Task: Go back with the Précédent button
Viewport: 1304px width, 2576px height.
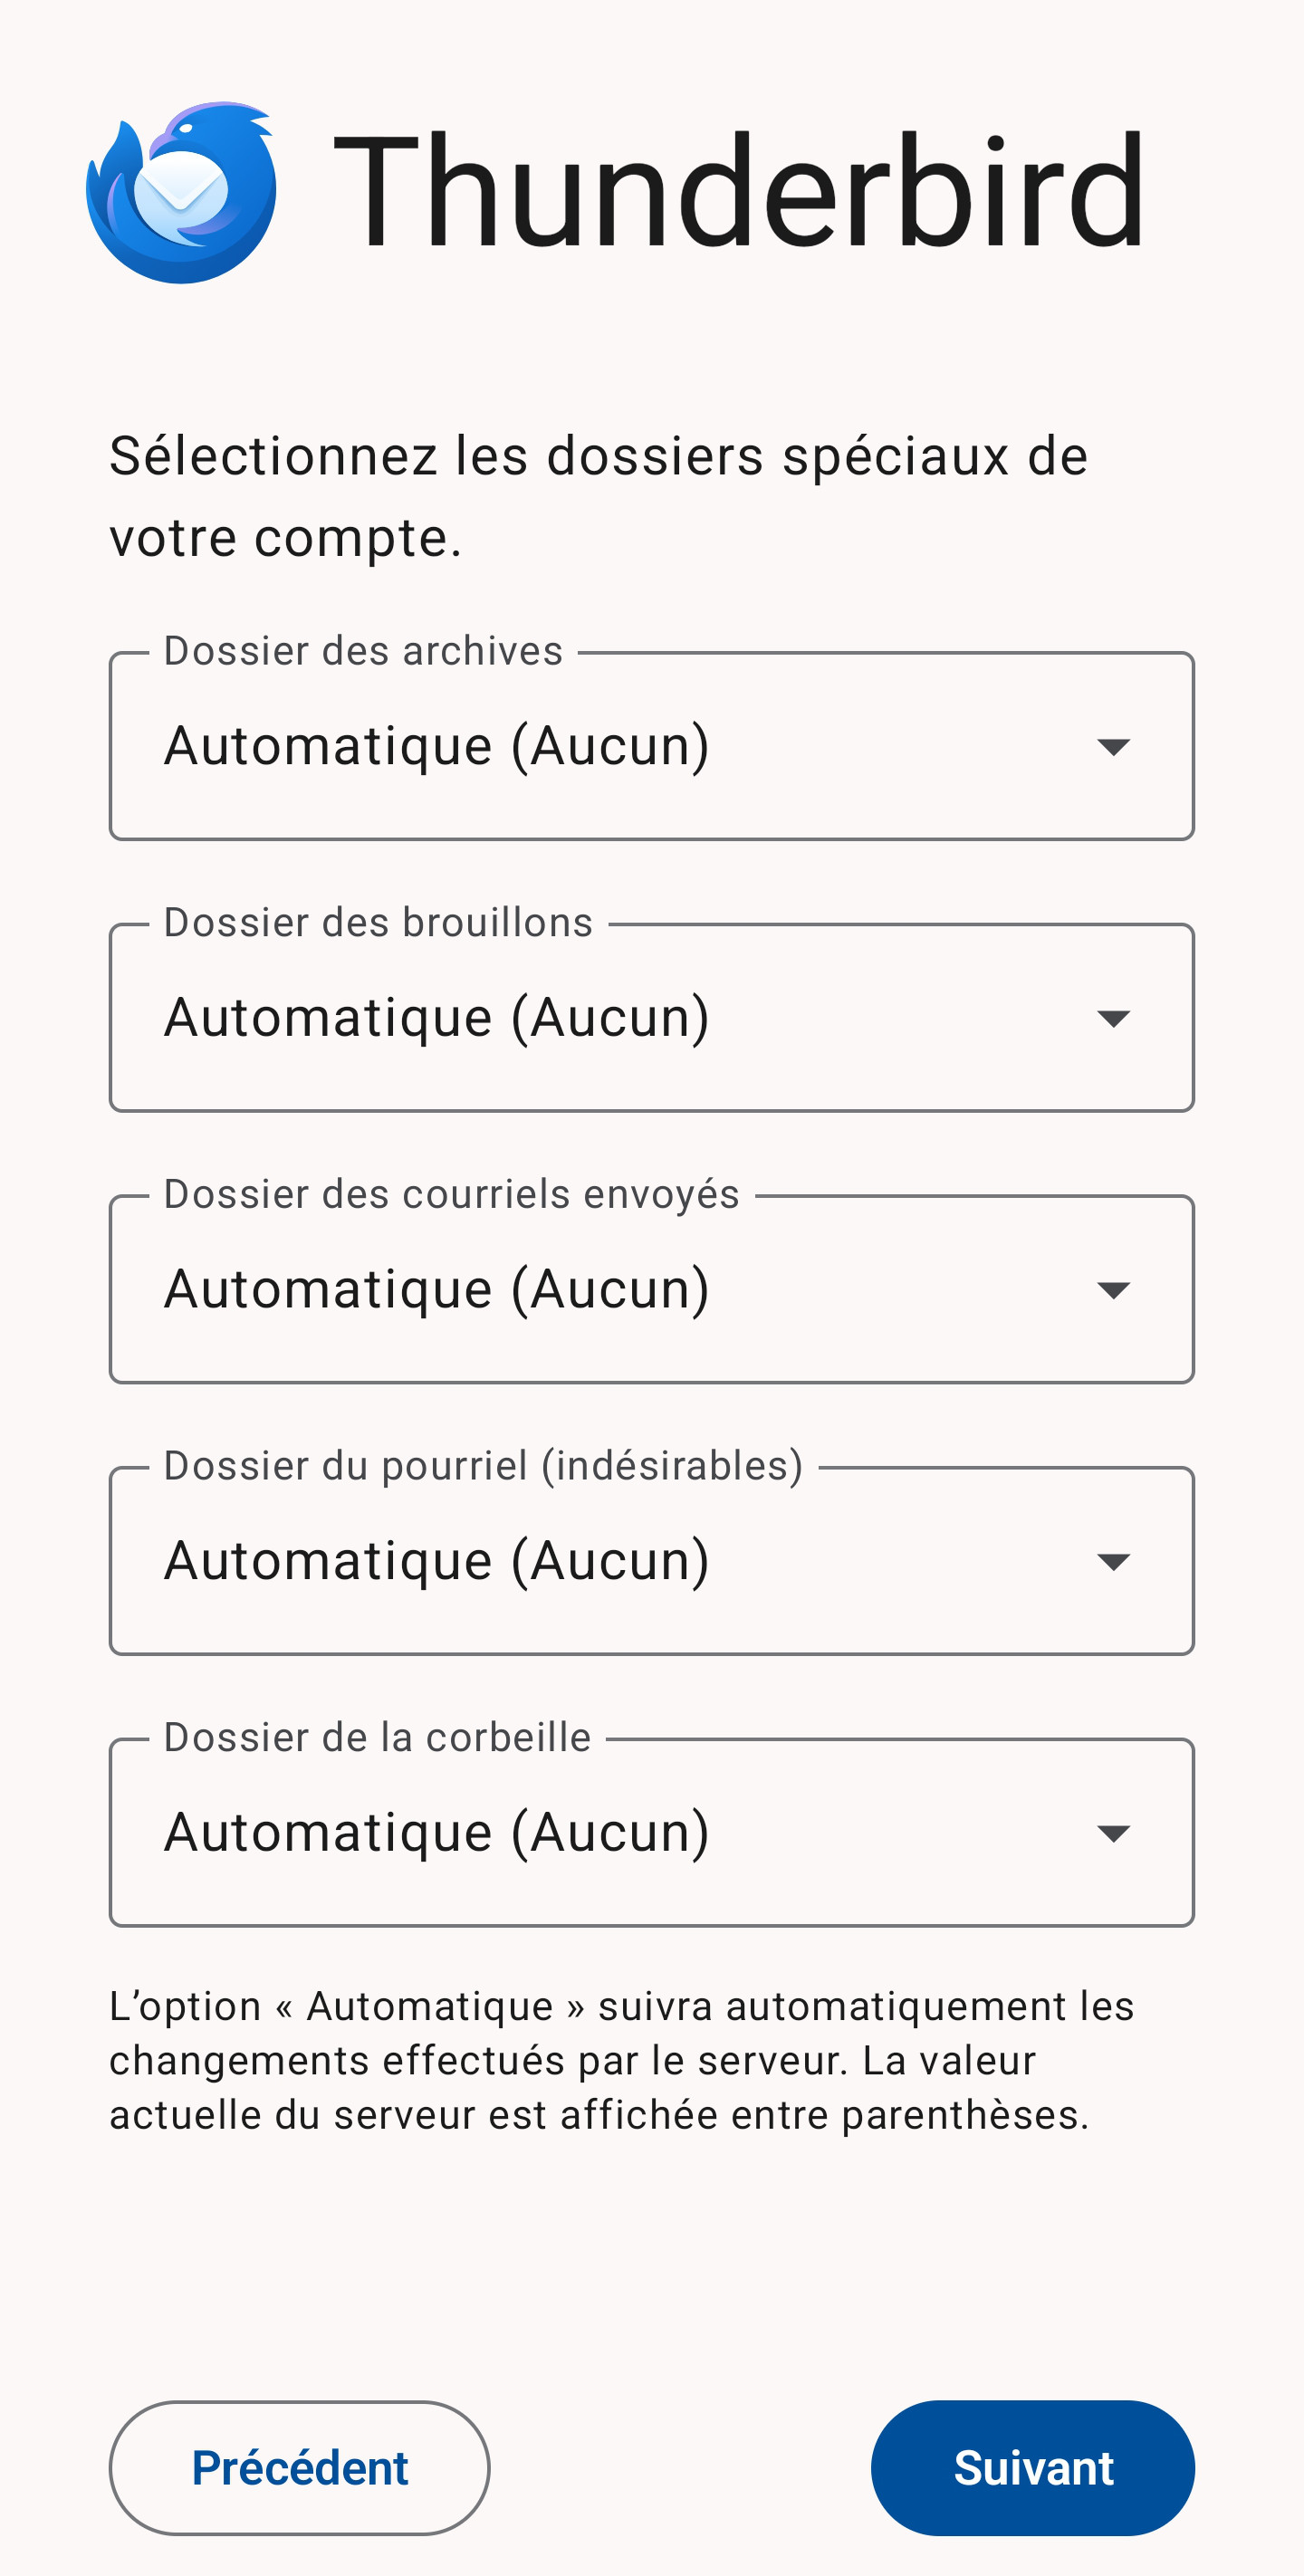Action: 299,2468
